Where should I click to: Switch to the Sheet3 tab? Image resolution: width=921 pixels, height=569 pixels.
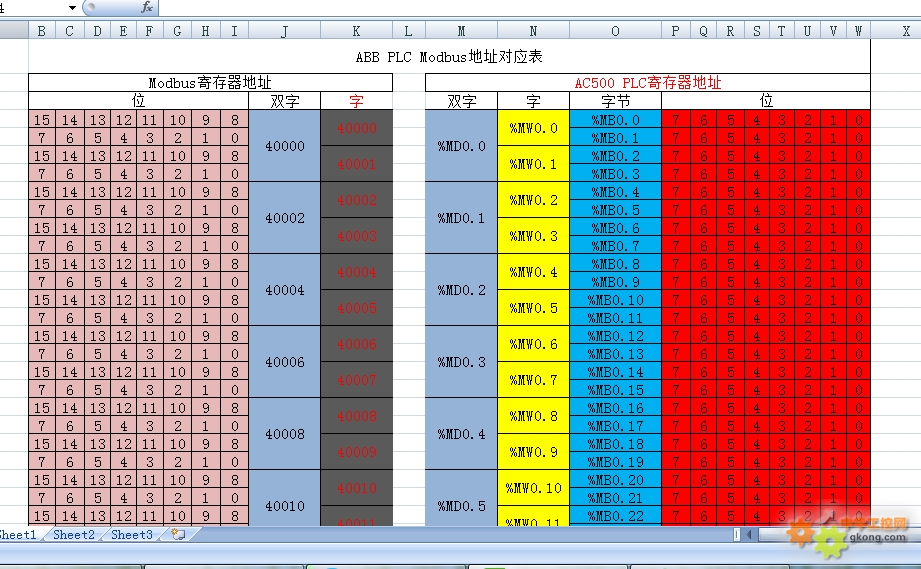point(132,534)
